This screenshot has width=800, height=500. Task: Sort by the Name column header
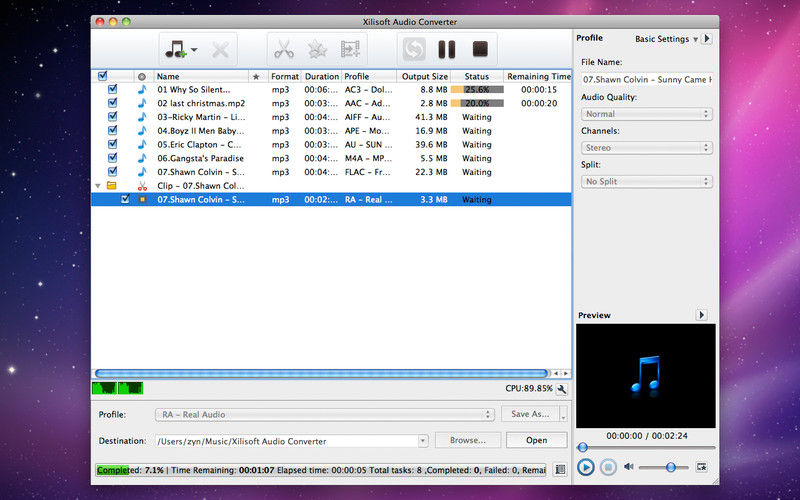pyautogui.click(x=201, y=76)
